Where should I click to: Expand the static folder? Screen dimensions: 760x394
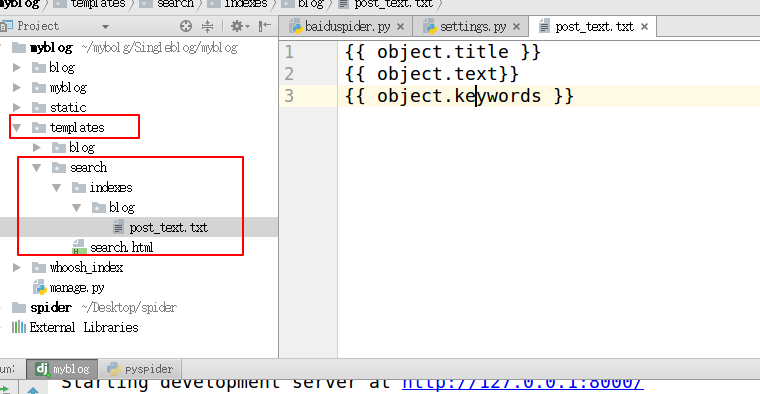click(16, 107)
